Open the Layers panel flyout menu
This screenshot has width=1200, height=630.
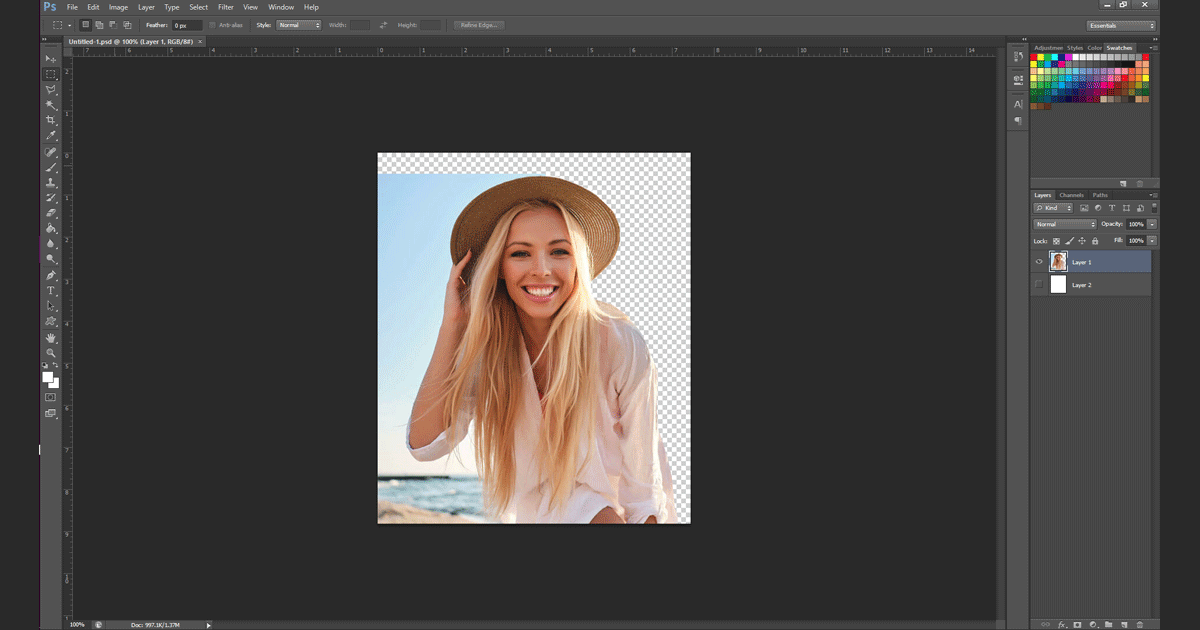pyautogui.click(x=1154, y=195)
